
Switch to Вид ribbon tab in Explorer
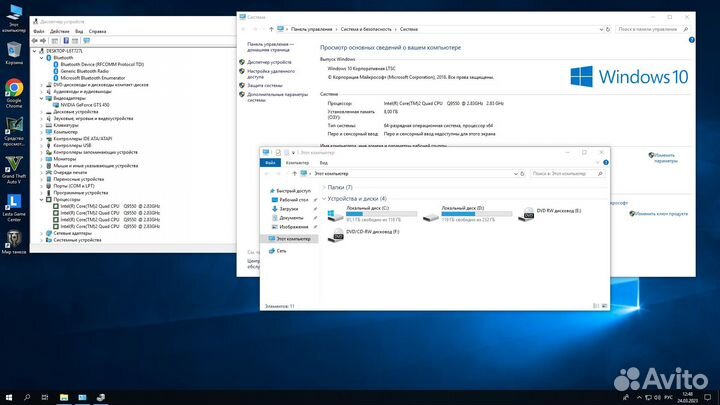[324, 163]
